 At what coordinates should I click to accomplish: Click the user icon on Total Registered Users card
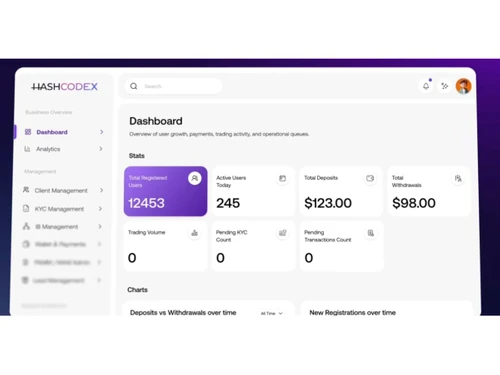(x=195, y=178)
